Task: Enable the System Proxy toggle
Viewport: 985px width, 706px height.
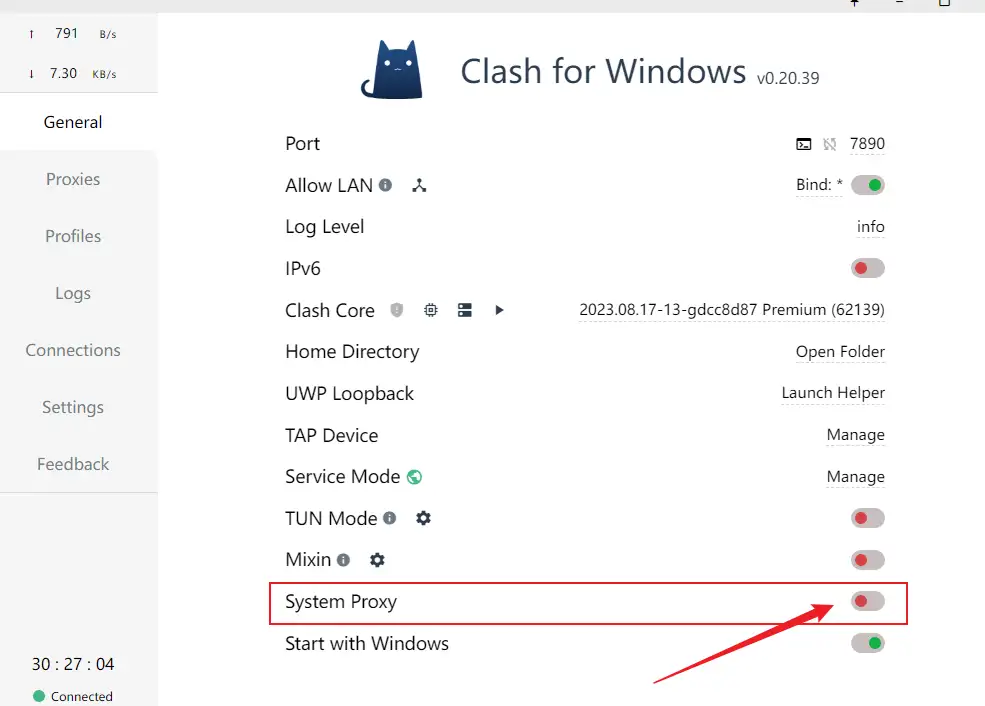Action: [867, 602]
